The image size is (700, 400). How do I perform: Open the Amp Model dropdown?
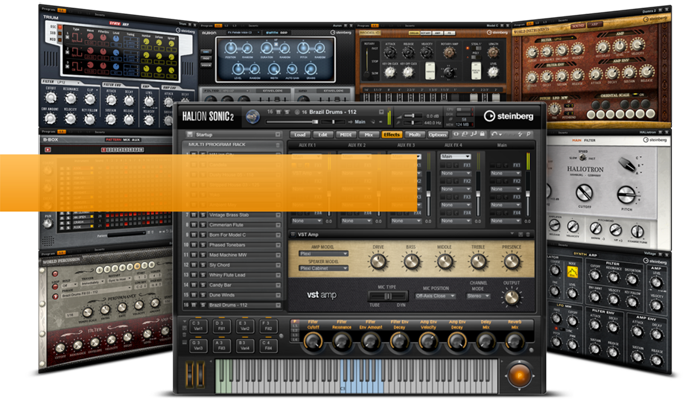point(323,254)
